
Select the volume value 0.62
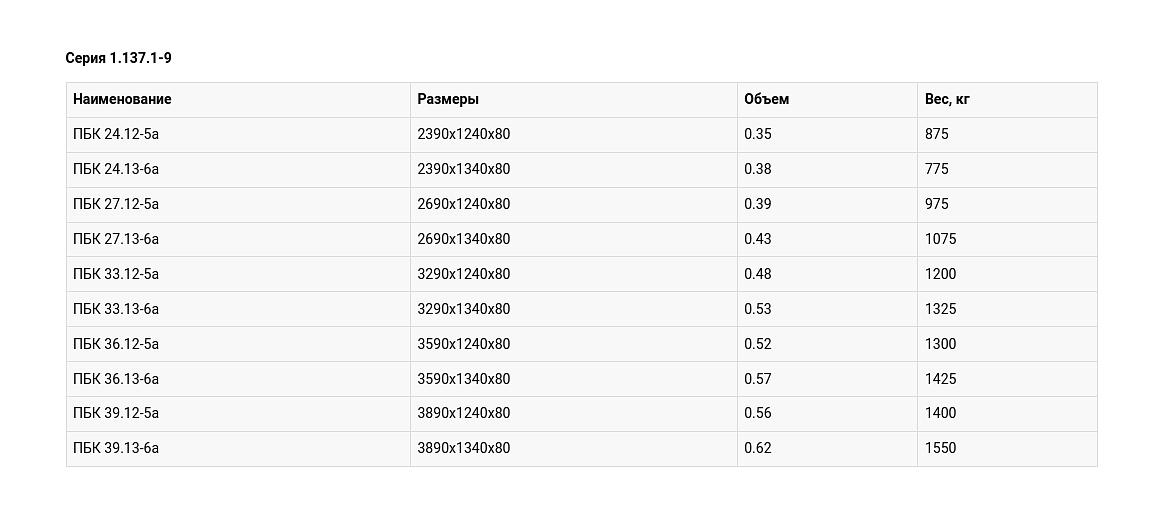(758, 448)
